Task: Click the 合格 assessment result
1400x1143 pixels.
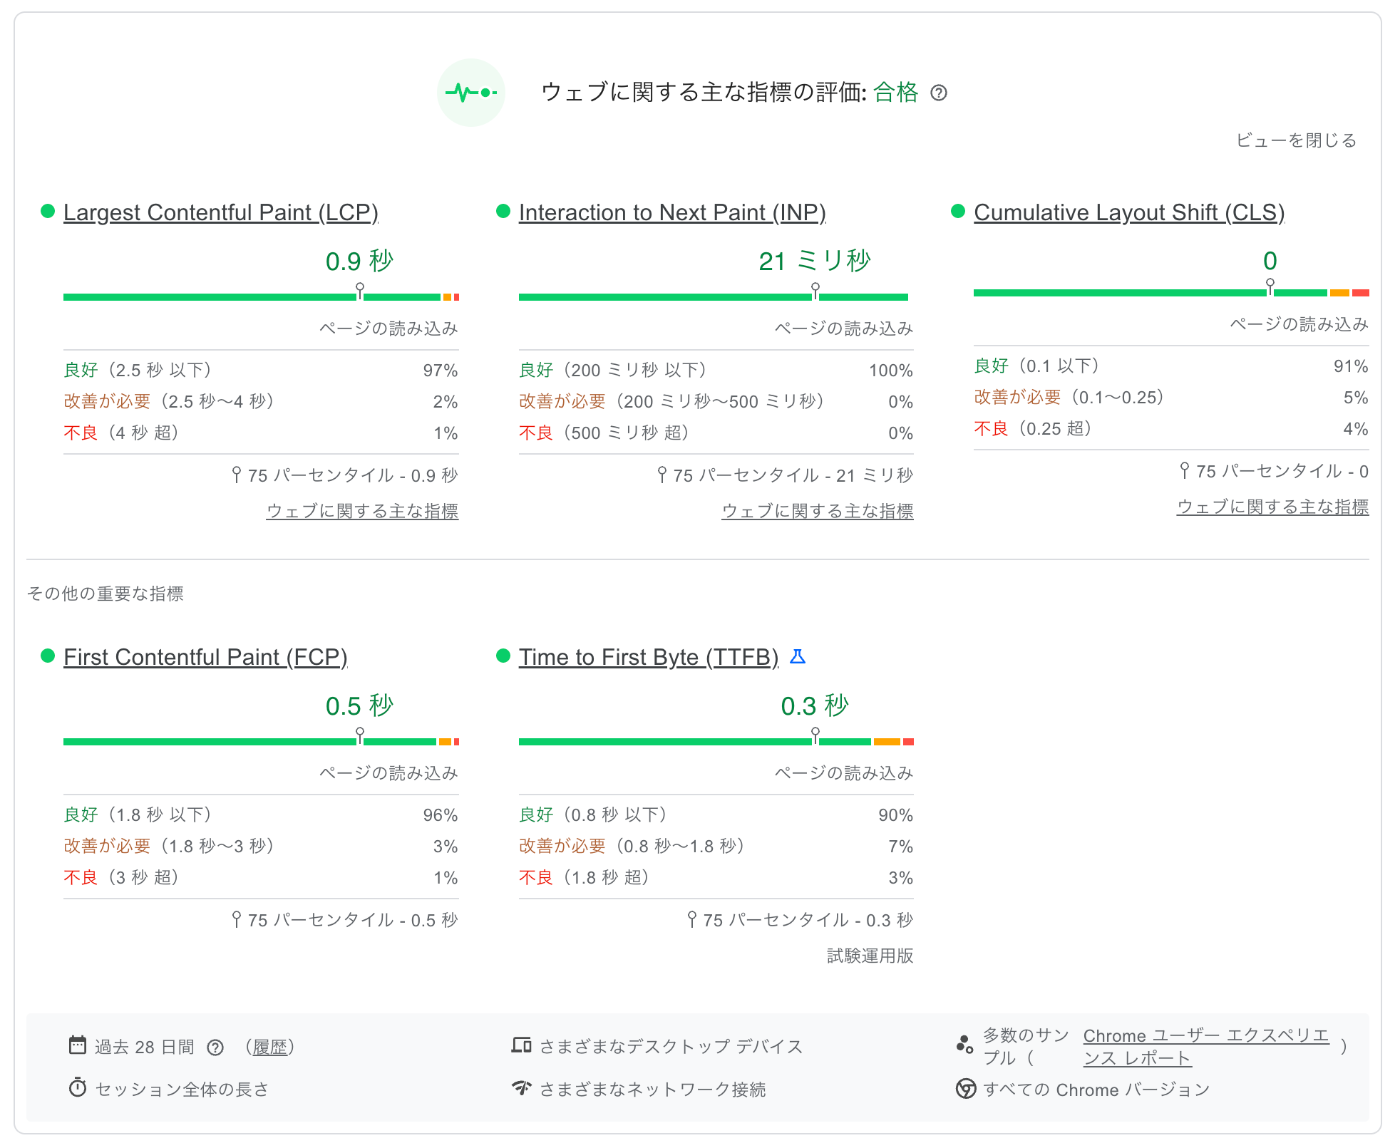Action: [x=896, y=93]
